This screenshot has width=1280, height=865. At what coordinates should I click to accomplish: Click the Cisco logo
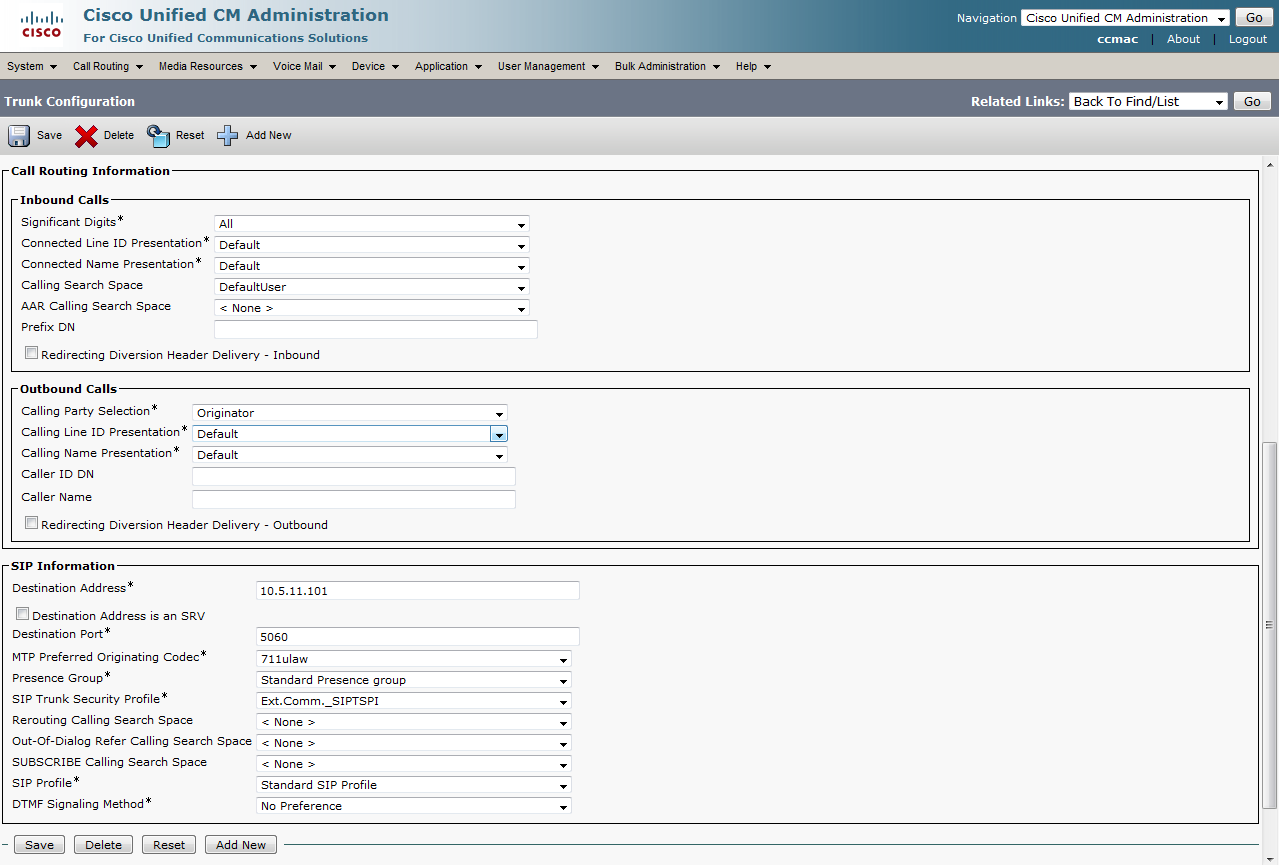(41, 25)
